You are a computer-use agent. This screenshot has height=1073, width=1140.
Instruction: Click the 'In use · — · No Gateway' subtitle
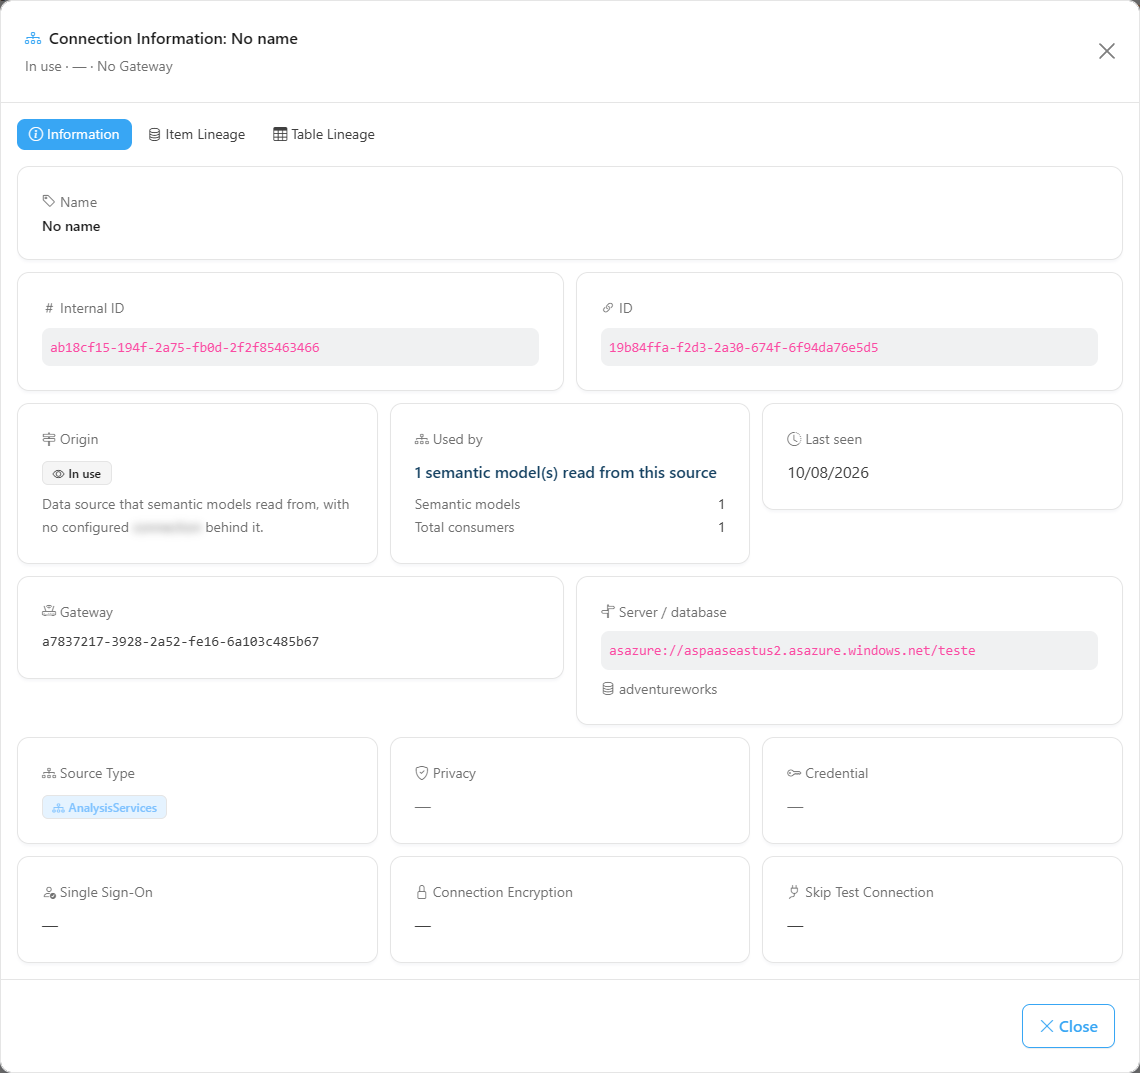coord(99,66)
